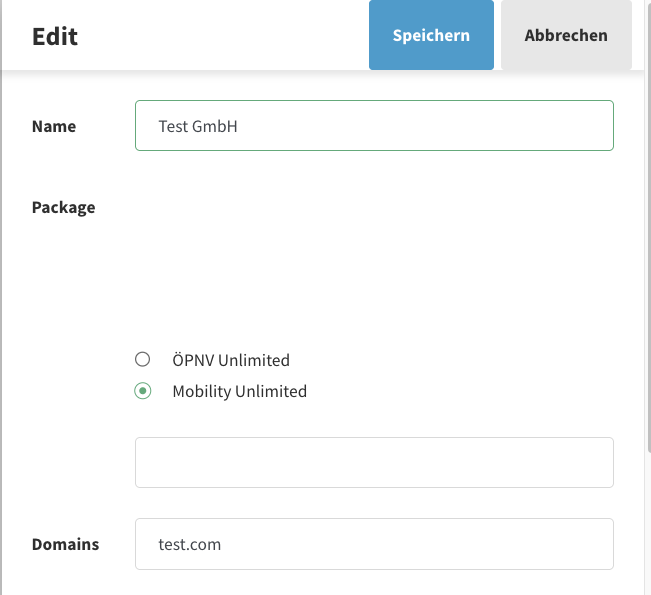
Task: Click the "Mobility Unlimited" option label
Action: pyautogui.click(x=239, y=391)
